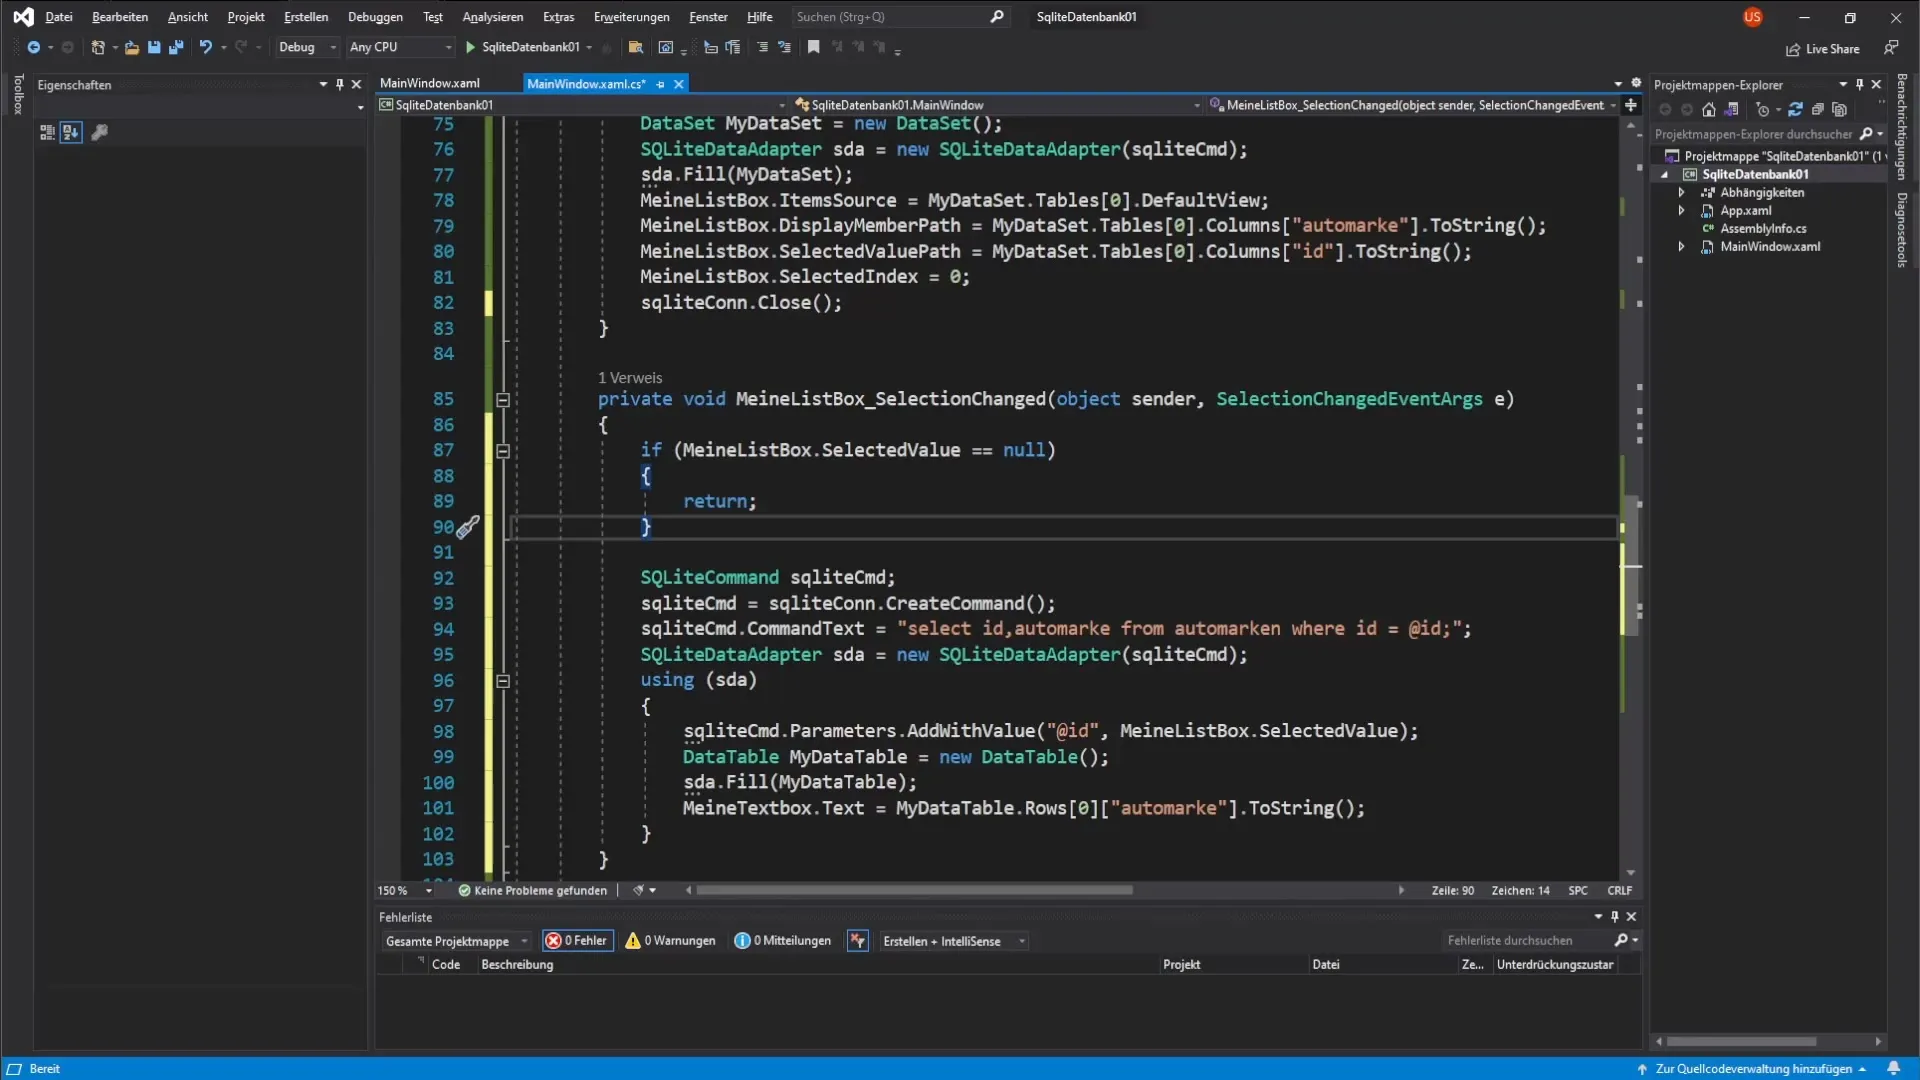1920x1080 pixels.
Task: Click the pending changes filter clock icon
Action: coord(1763,110)
